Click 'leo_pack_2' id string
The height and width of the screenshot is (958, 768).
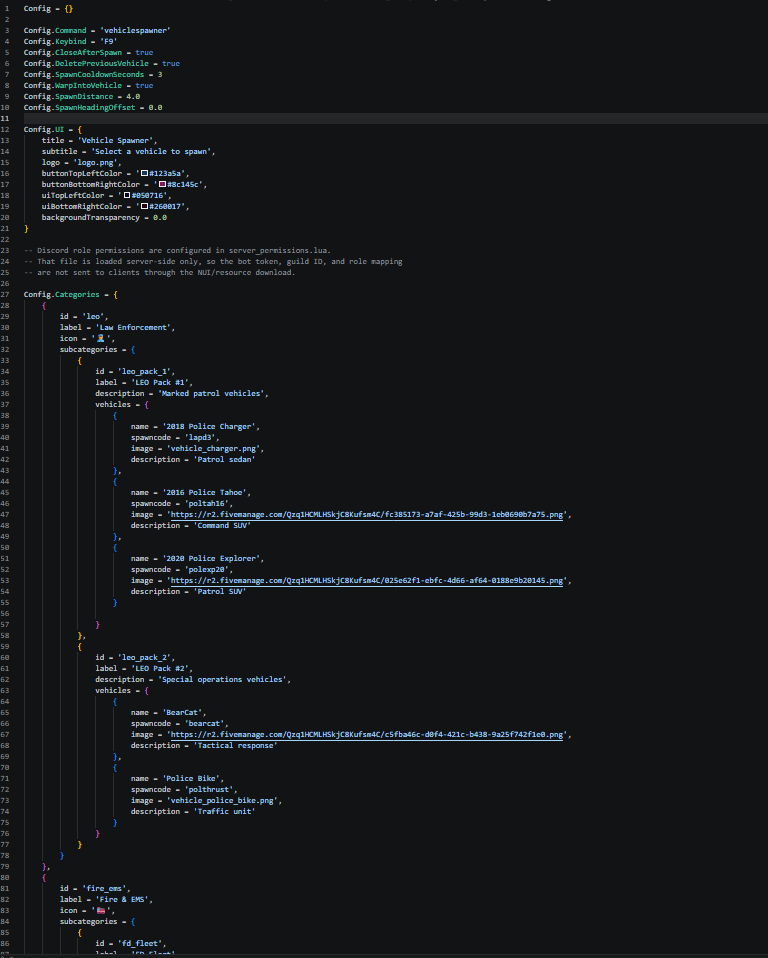[144, 657]
